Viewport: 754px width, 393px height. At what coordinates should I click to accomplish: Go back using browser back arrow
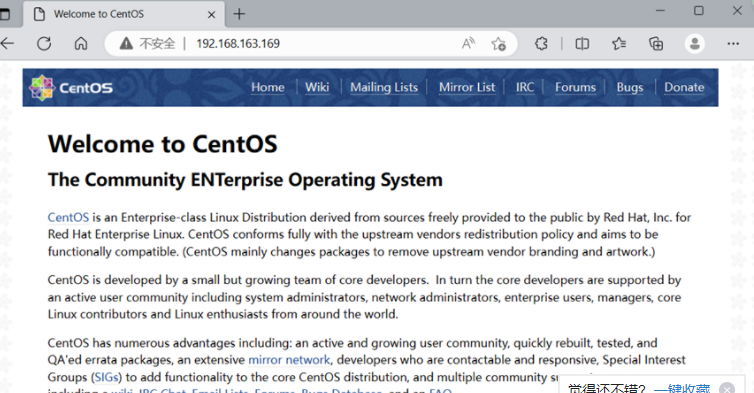coord(7,44)
